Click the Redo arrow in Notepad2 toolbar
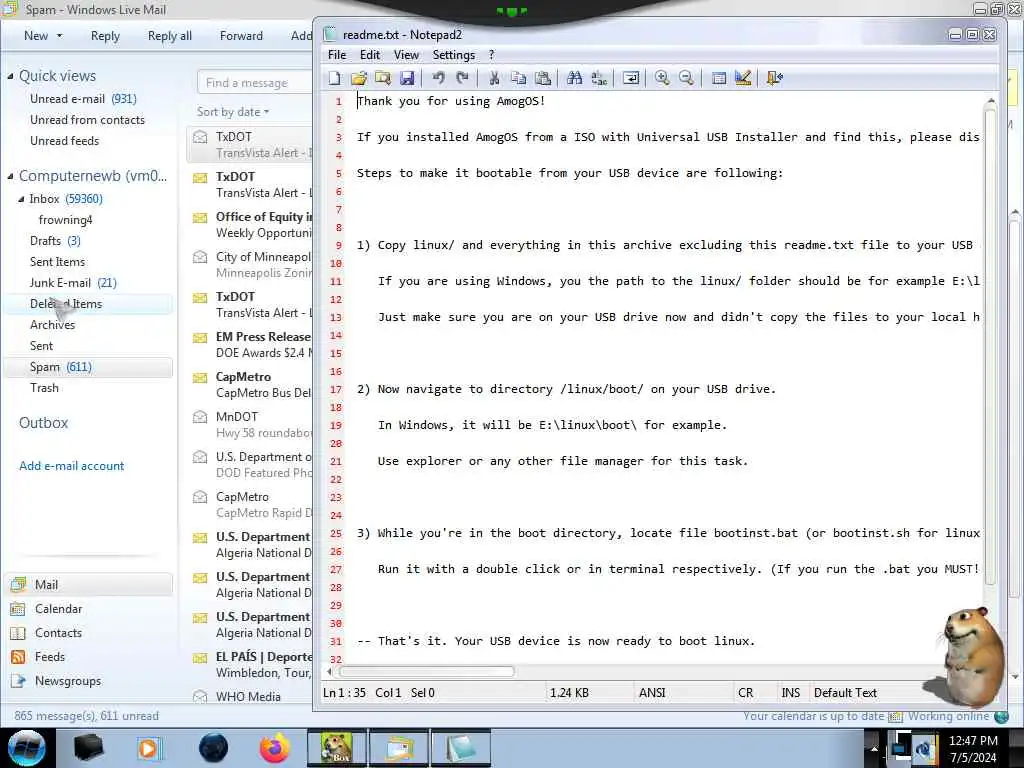Image resolution: width=1024 pixels, height=768 pixels. (462, 78)
